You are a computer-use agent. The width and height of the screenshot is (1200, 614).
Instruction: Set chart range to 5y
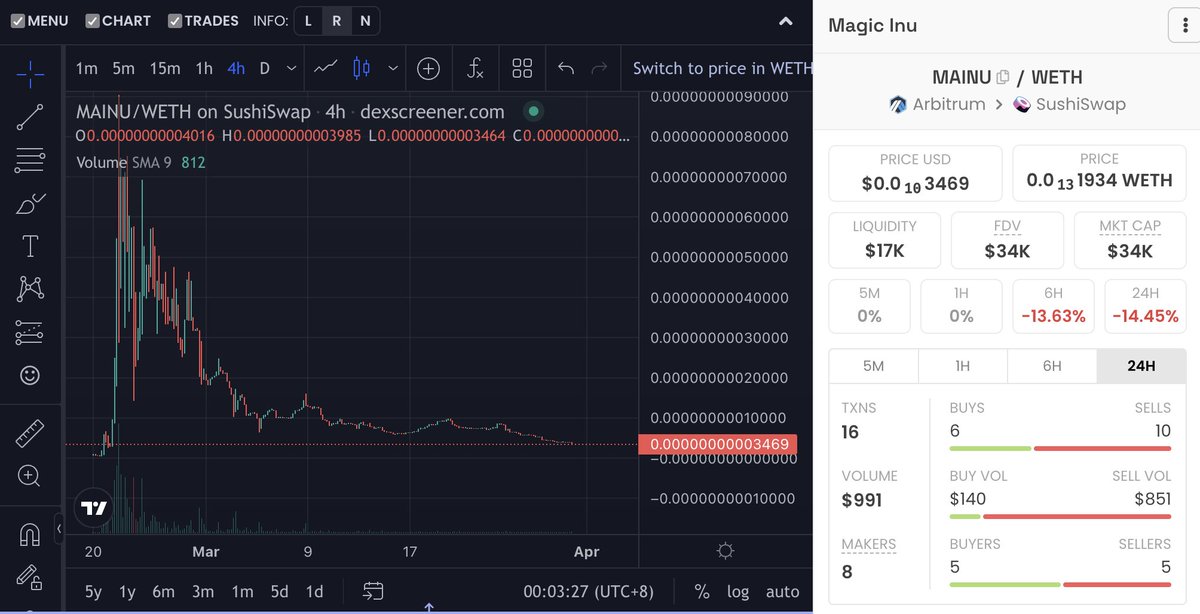point(93,591)
